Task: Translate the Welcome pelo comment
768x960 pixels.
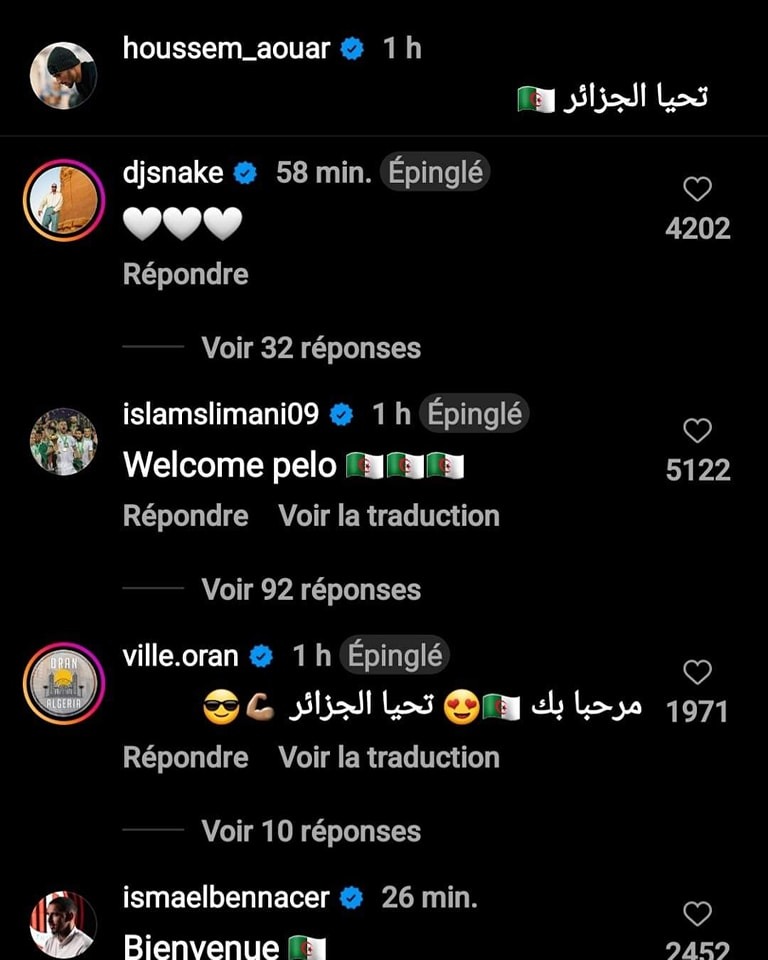Action: tap(389, 516)
